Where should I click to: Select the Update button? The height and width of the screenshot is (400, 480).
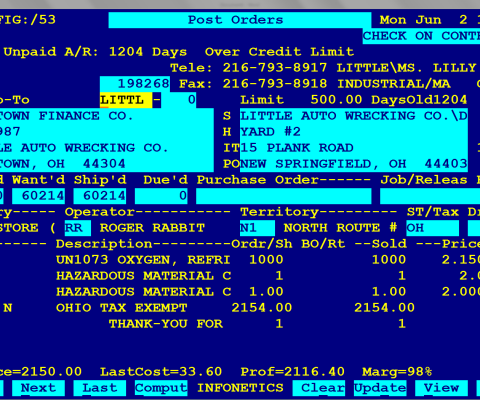tap(380, 388)
